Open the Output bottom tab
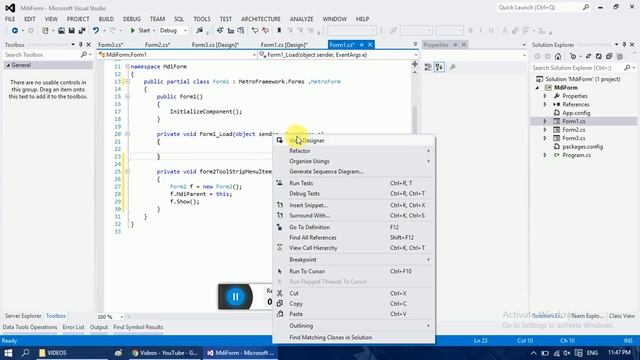 click(x=99, y=327)
